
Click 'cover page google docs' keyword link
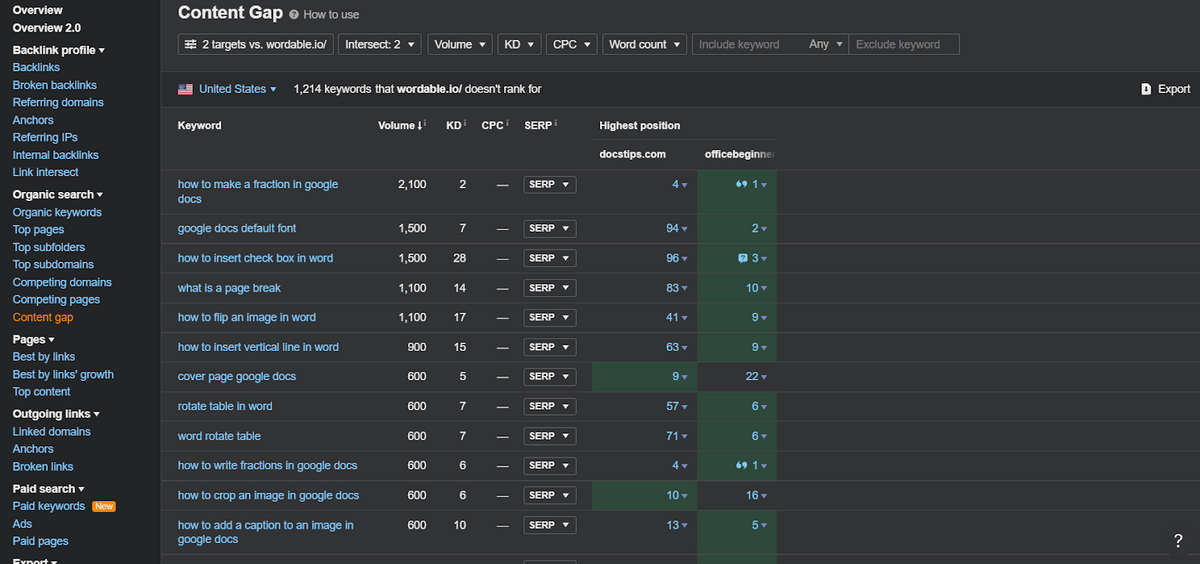[236, 377]
